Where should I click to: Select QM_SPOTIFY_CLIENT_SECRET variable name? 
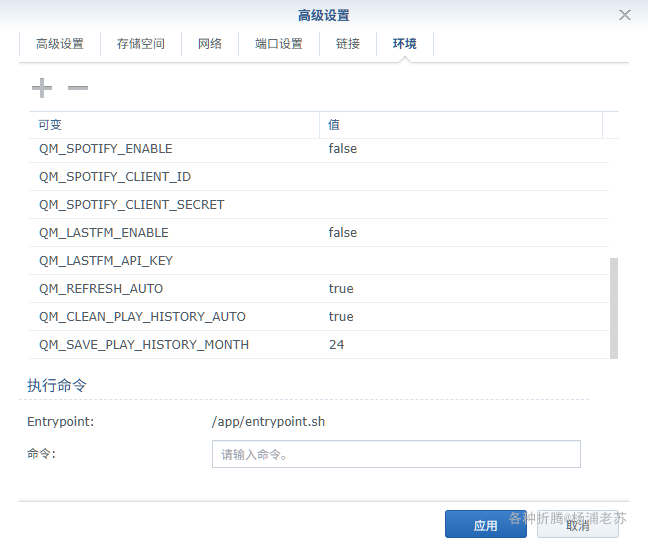(x=131, y=205)
